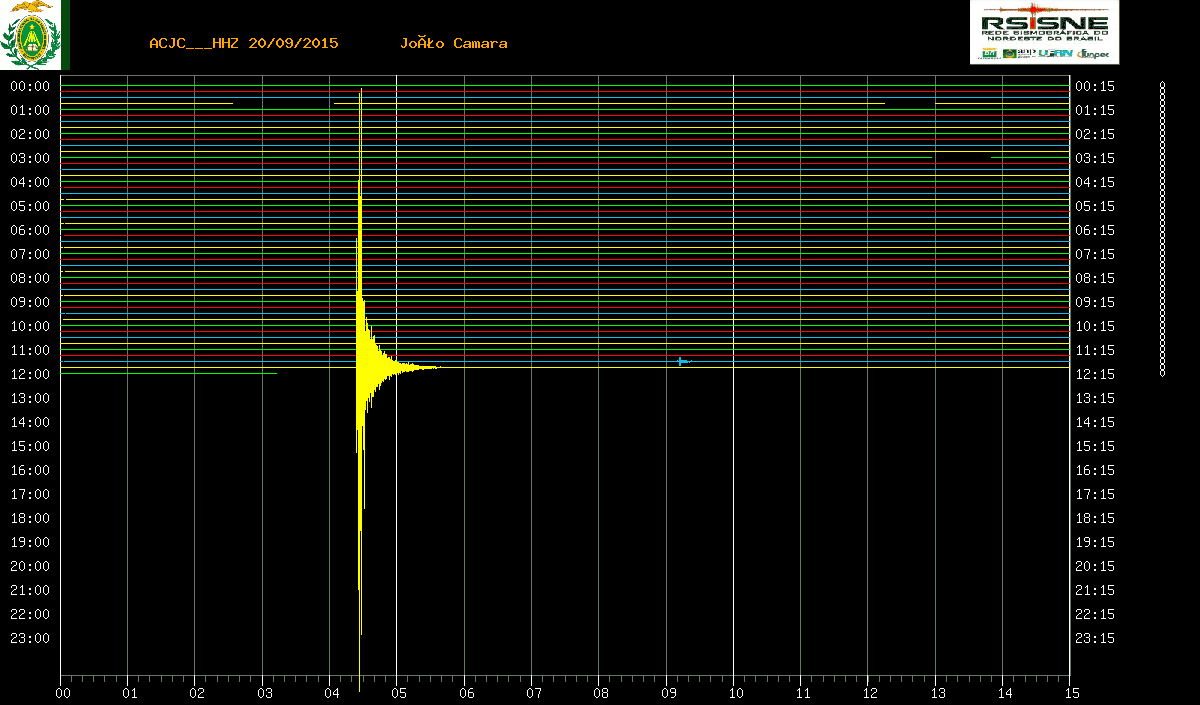
Task: Click minute 15 on bottom axis
Action: (1071, 692)
